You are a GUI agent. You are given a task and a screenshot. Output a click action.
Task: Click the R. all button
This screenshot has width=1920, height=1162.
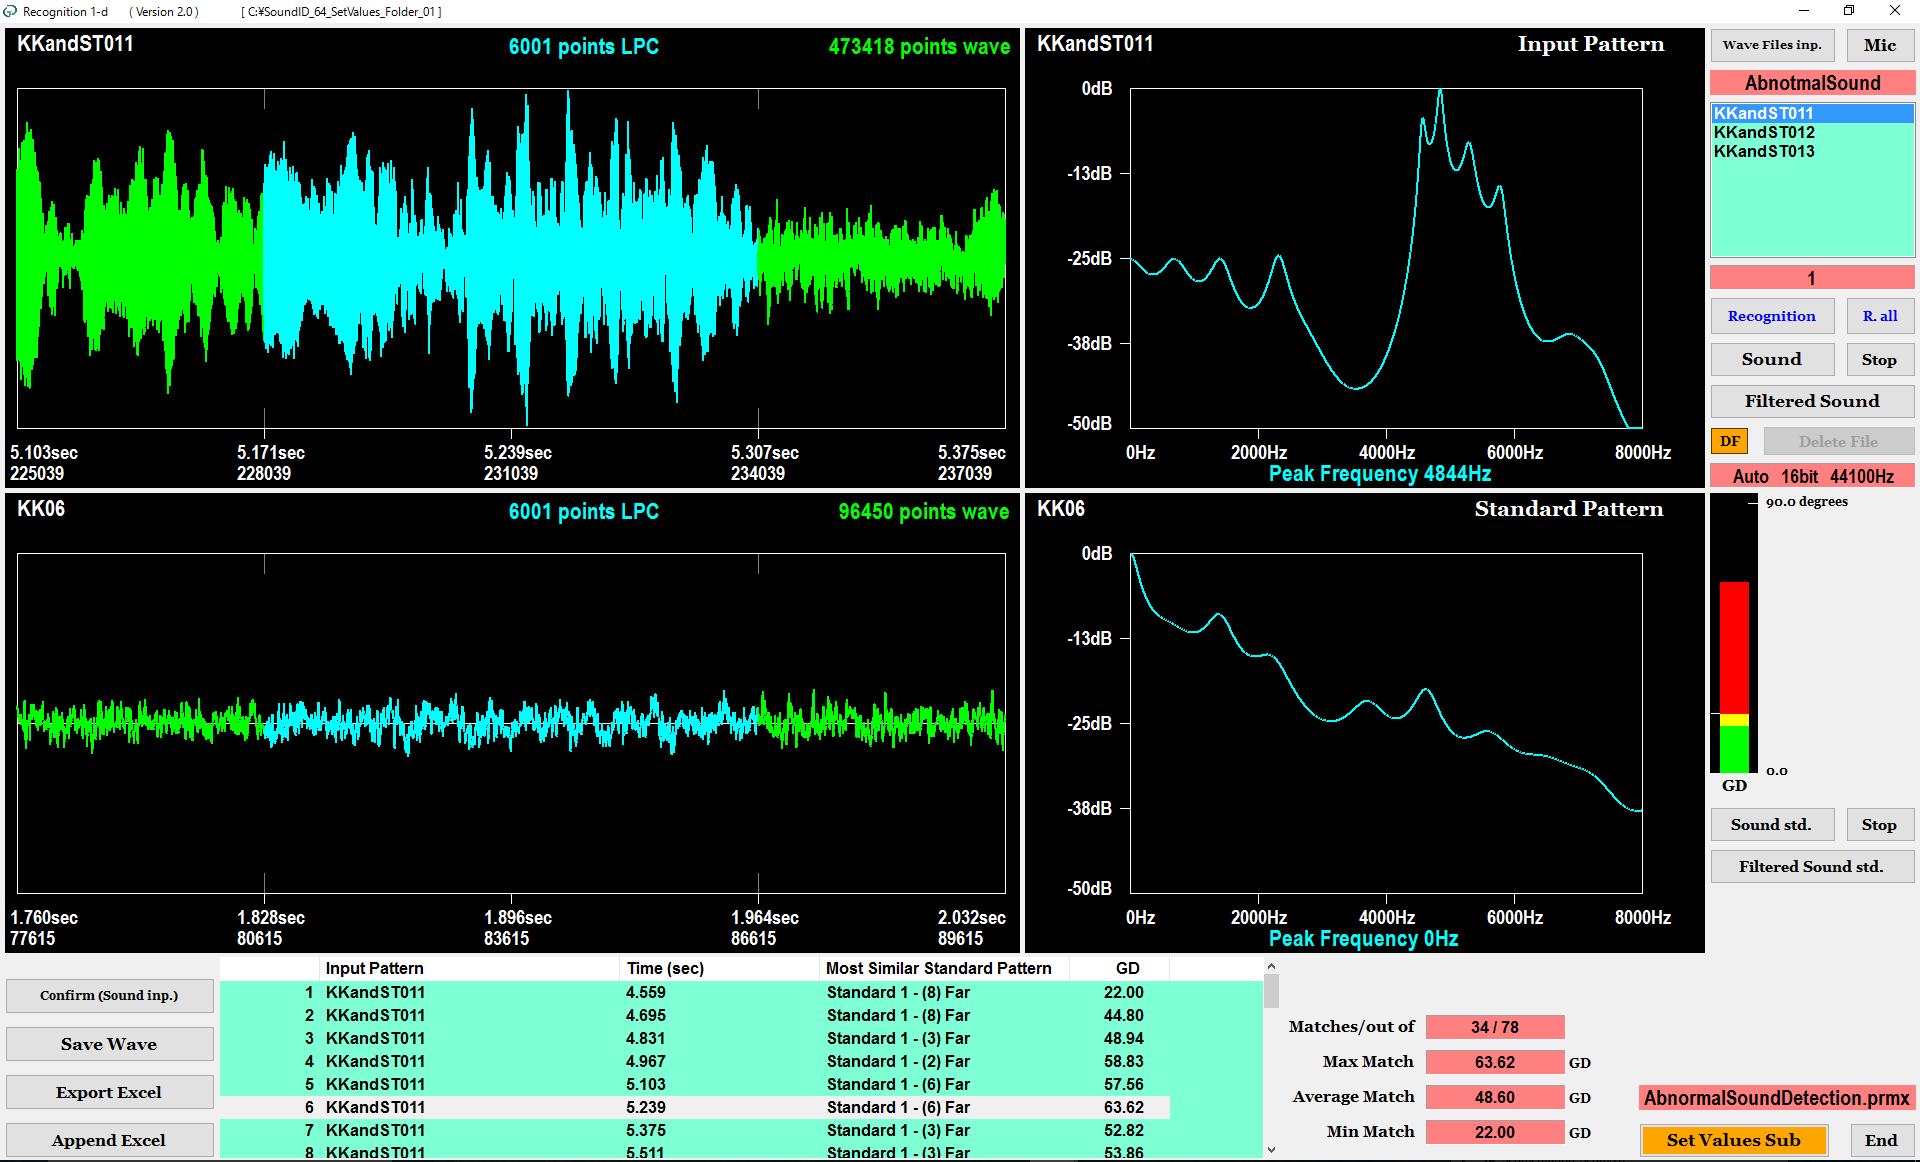[x=1879, y=316]
